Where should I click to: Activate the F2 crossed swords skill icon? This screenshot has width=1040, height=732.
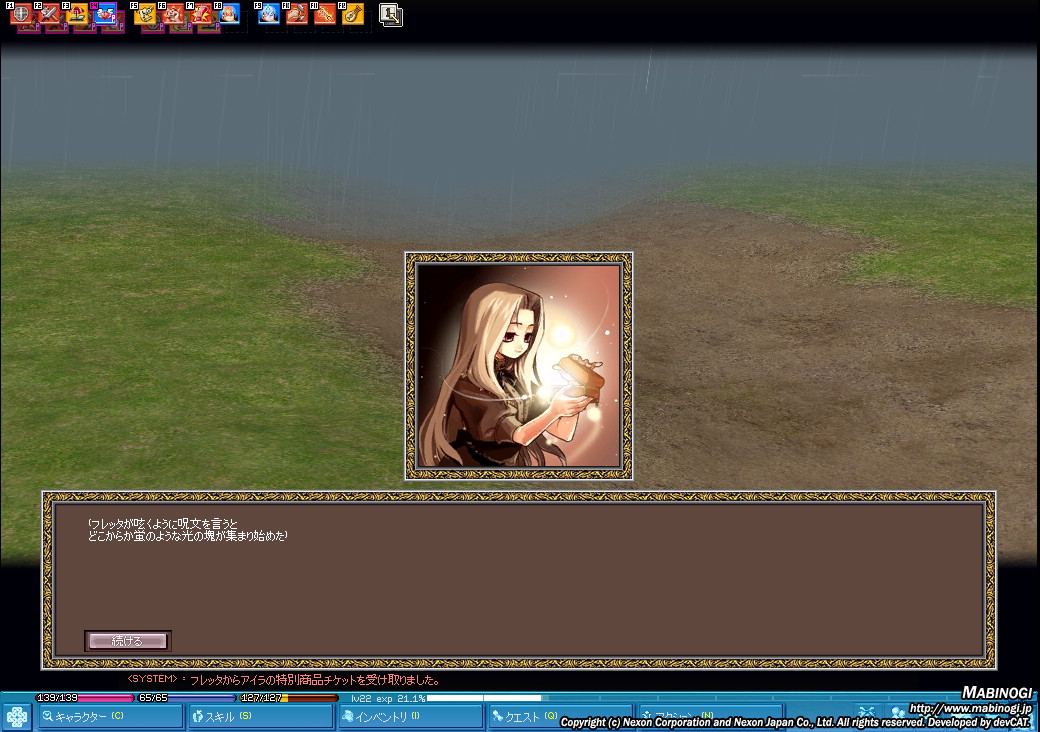[50, 13]
